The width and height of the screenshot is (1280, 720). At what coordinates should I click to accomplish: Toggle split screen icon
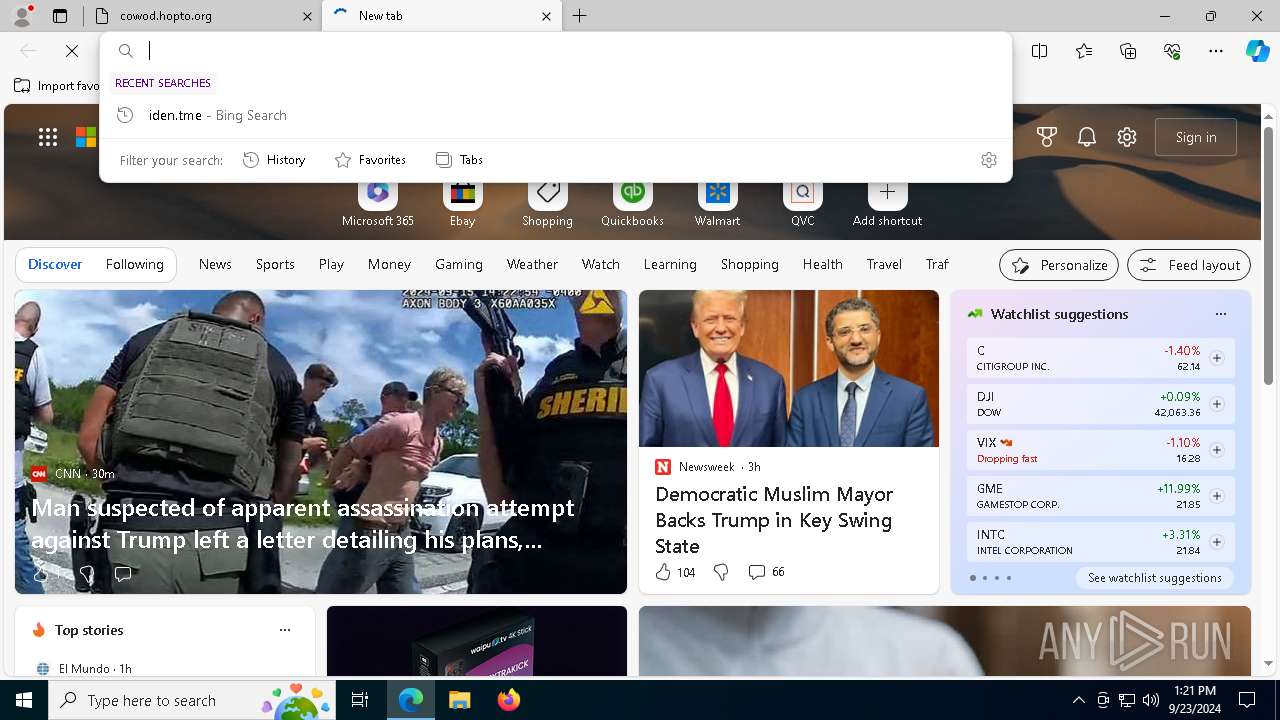click(x=1040, y=51)
